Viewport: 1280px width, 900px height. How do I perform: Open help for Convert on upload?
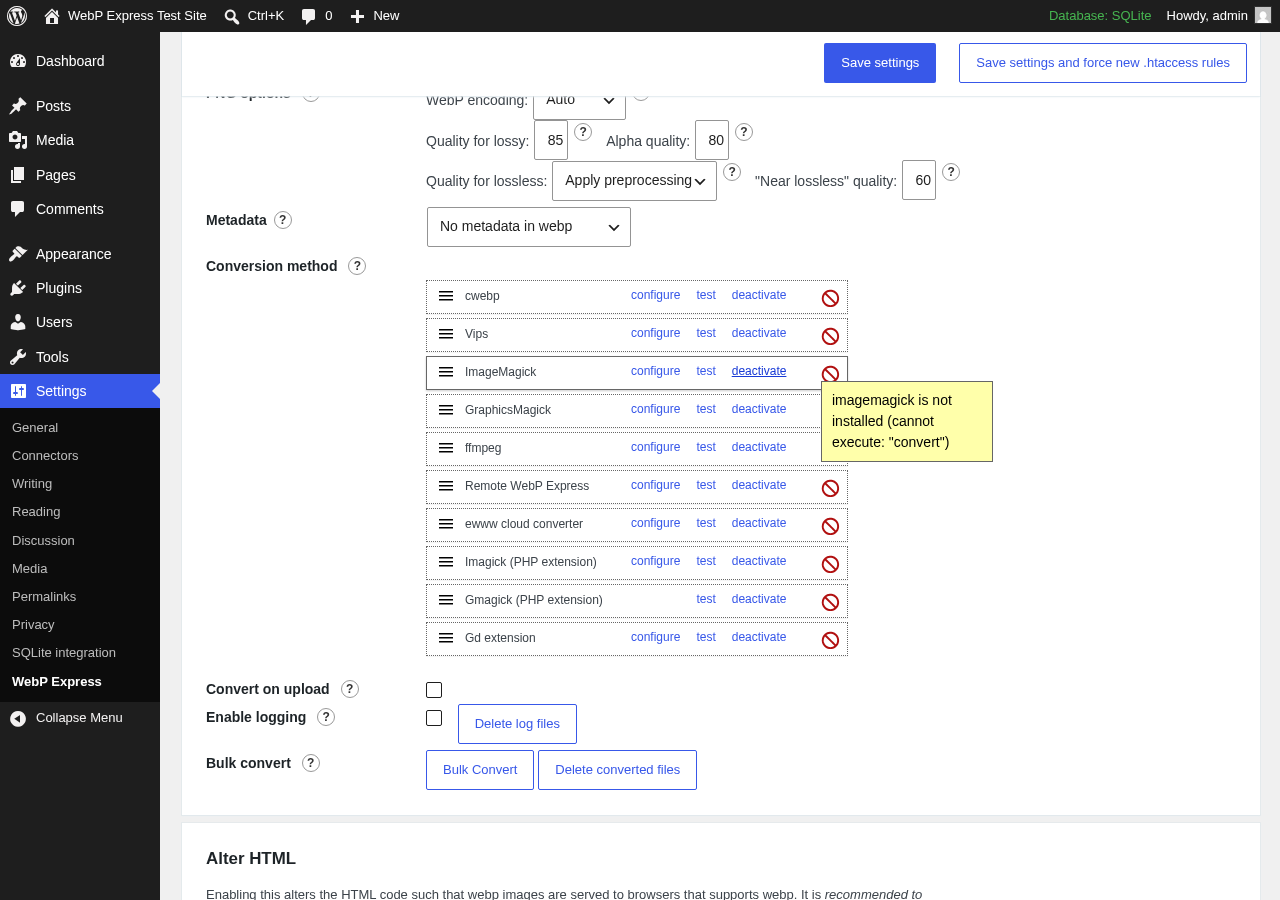(x=350, y=689)
